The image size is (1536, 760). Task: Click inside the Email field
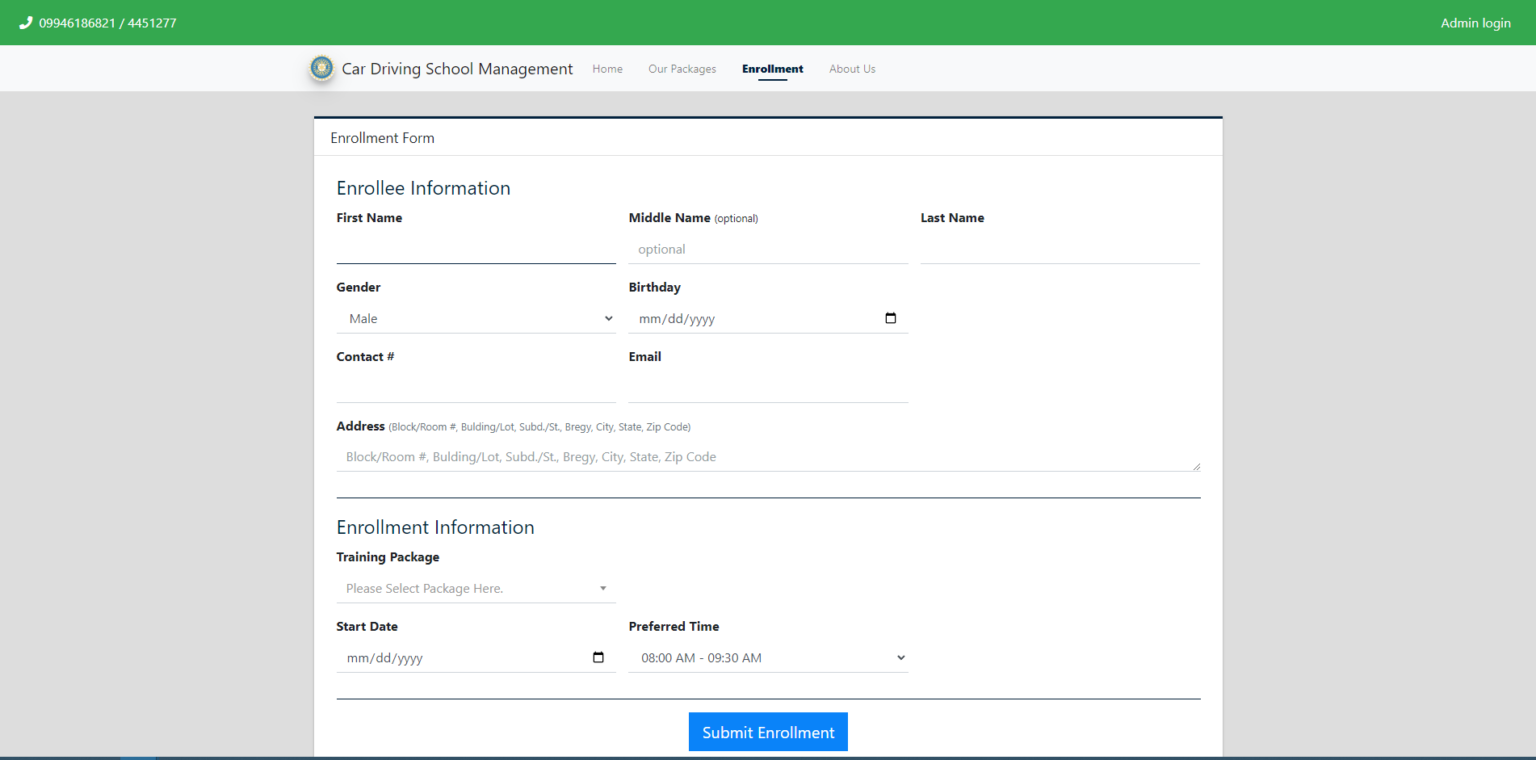(x=768, y=388)
